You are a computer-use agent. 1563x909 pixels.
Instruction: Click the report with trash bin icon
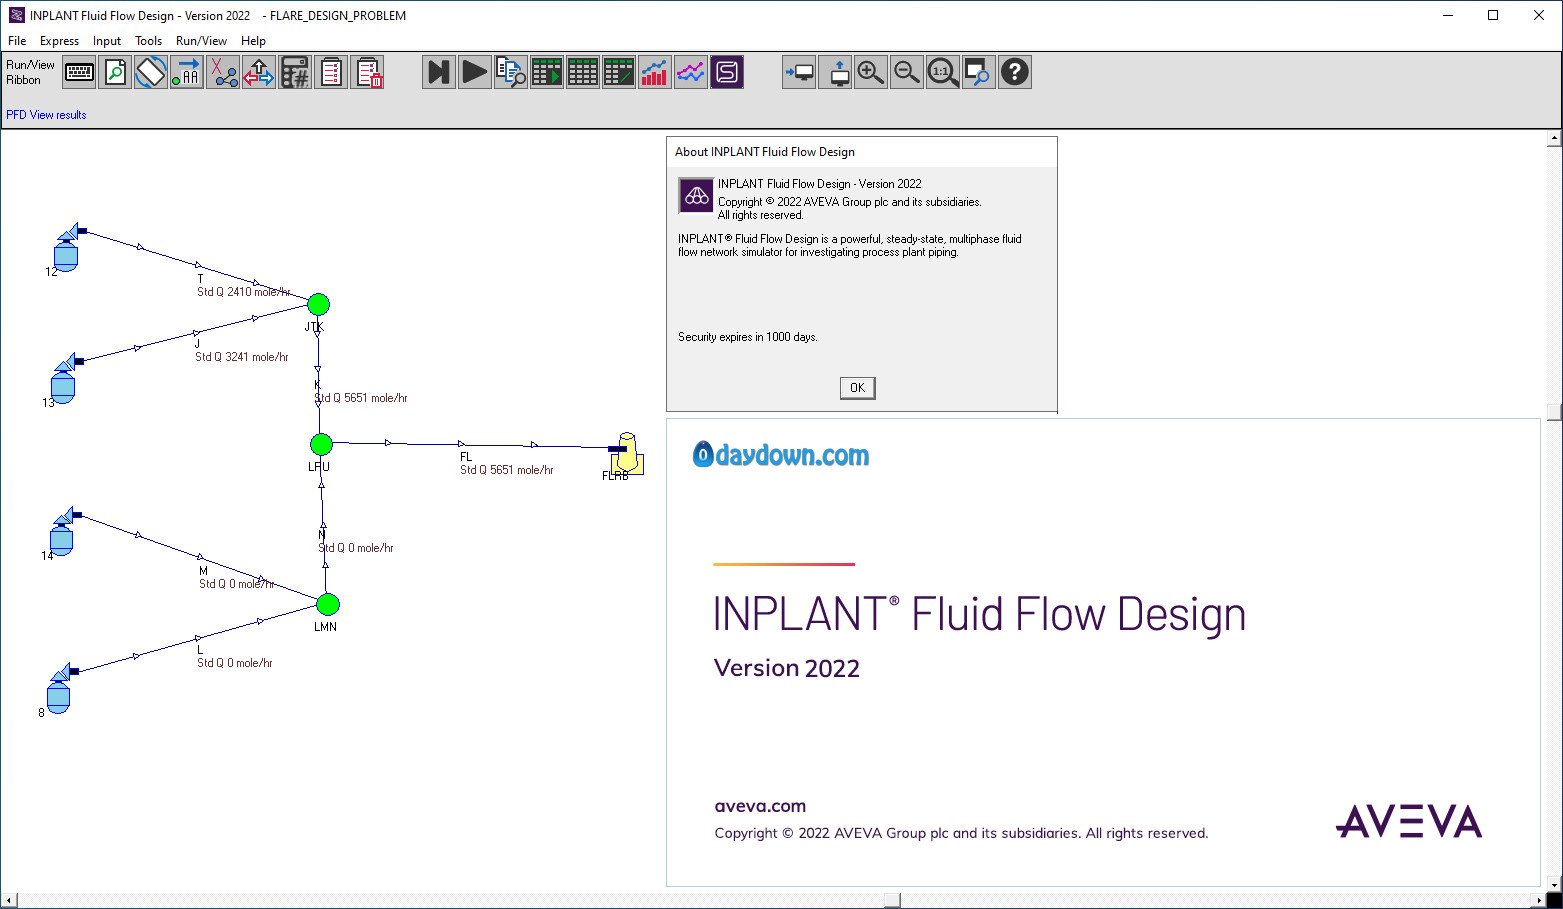[367, 72]
